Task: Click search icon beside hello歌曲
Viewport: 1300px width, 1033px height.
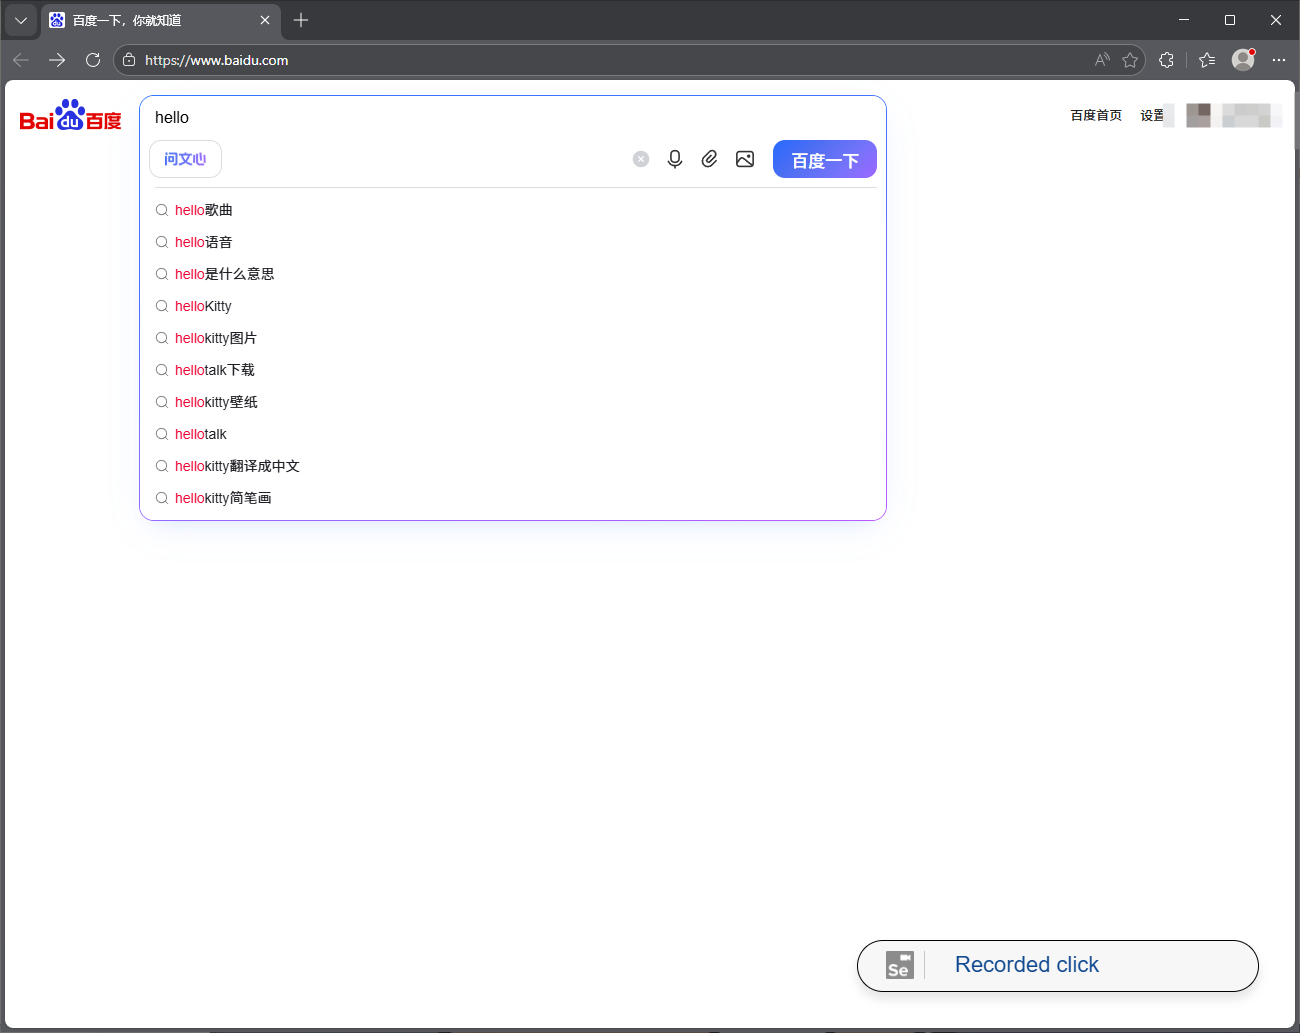Action: tap(162, 210)
